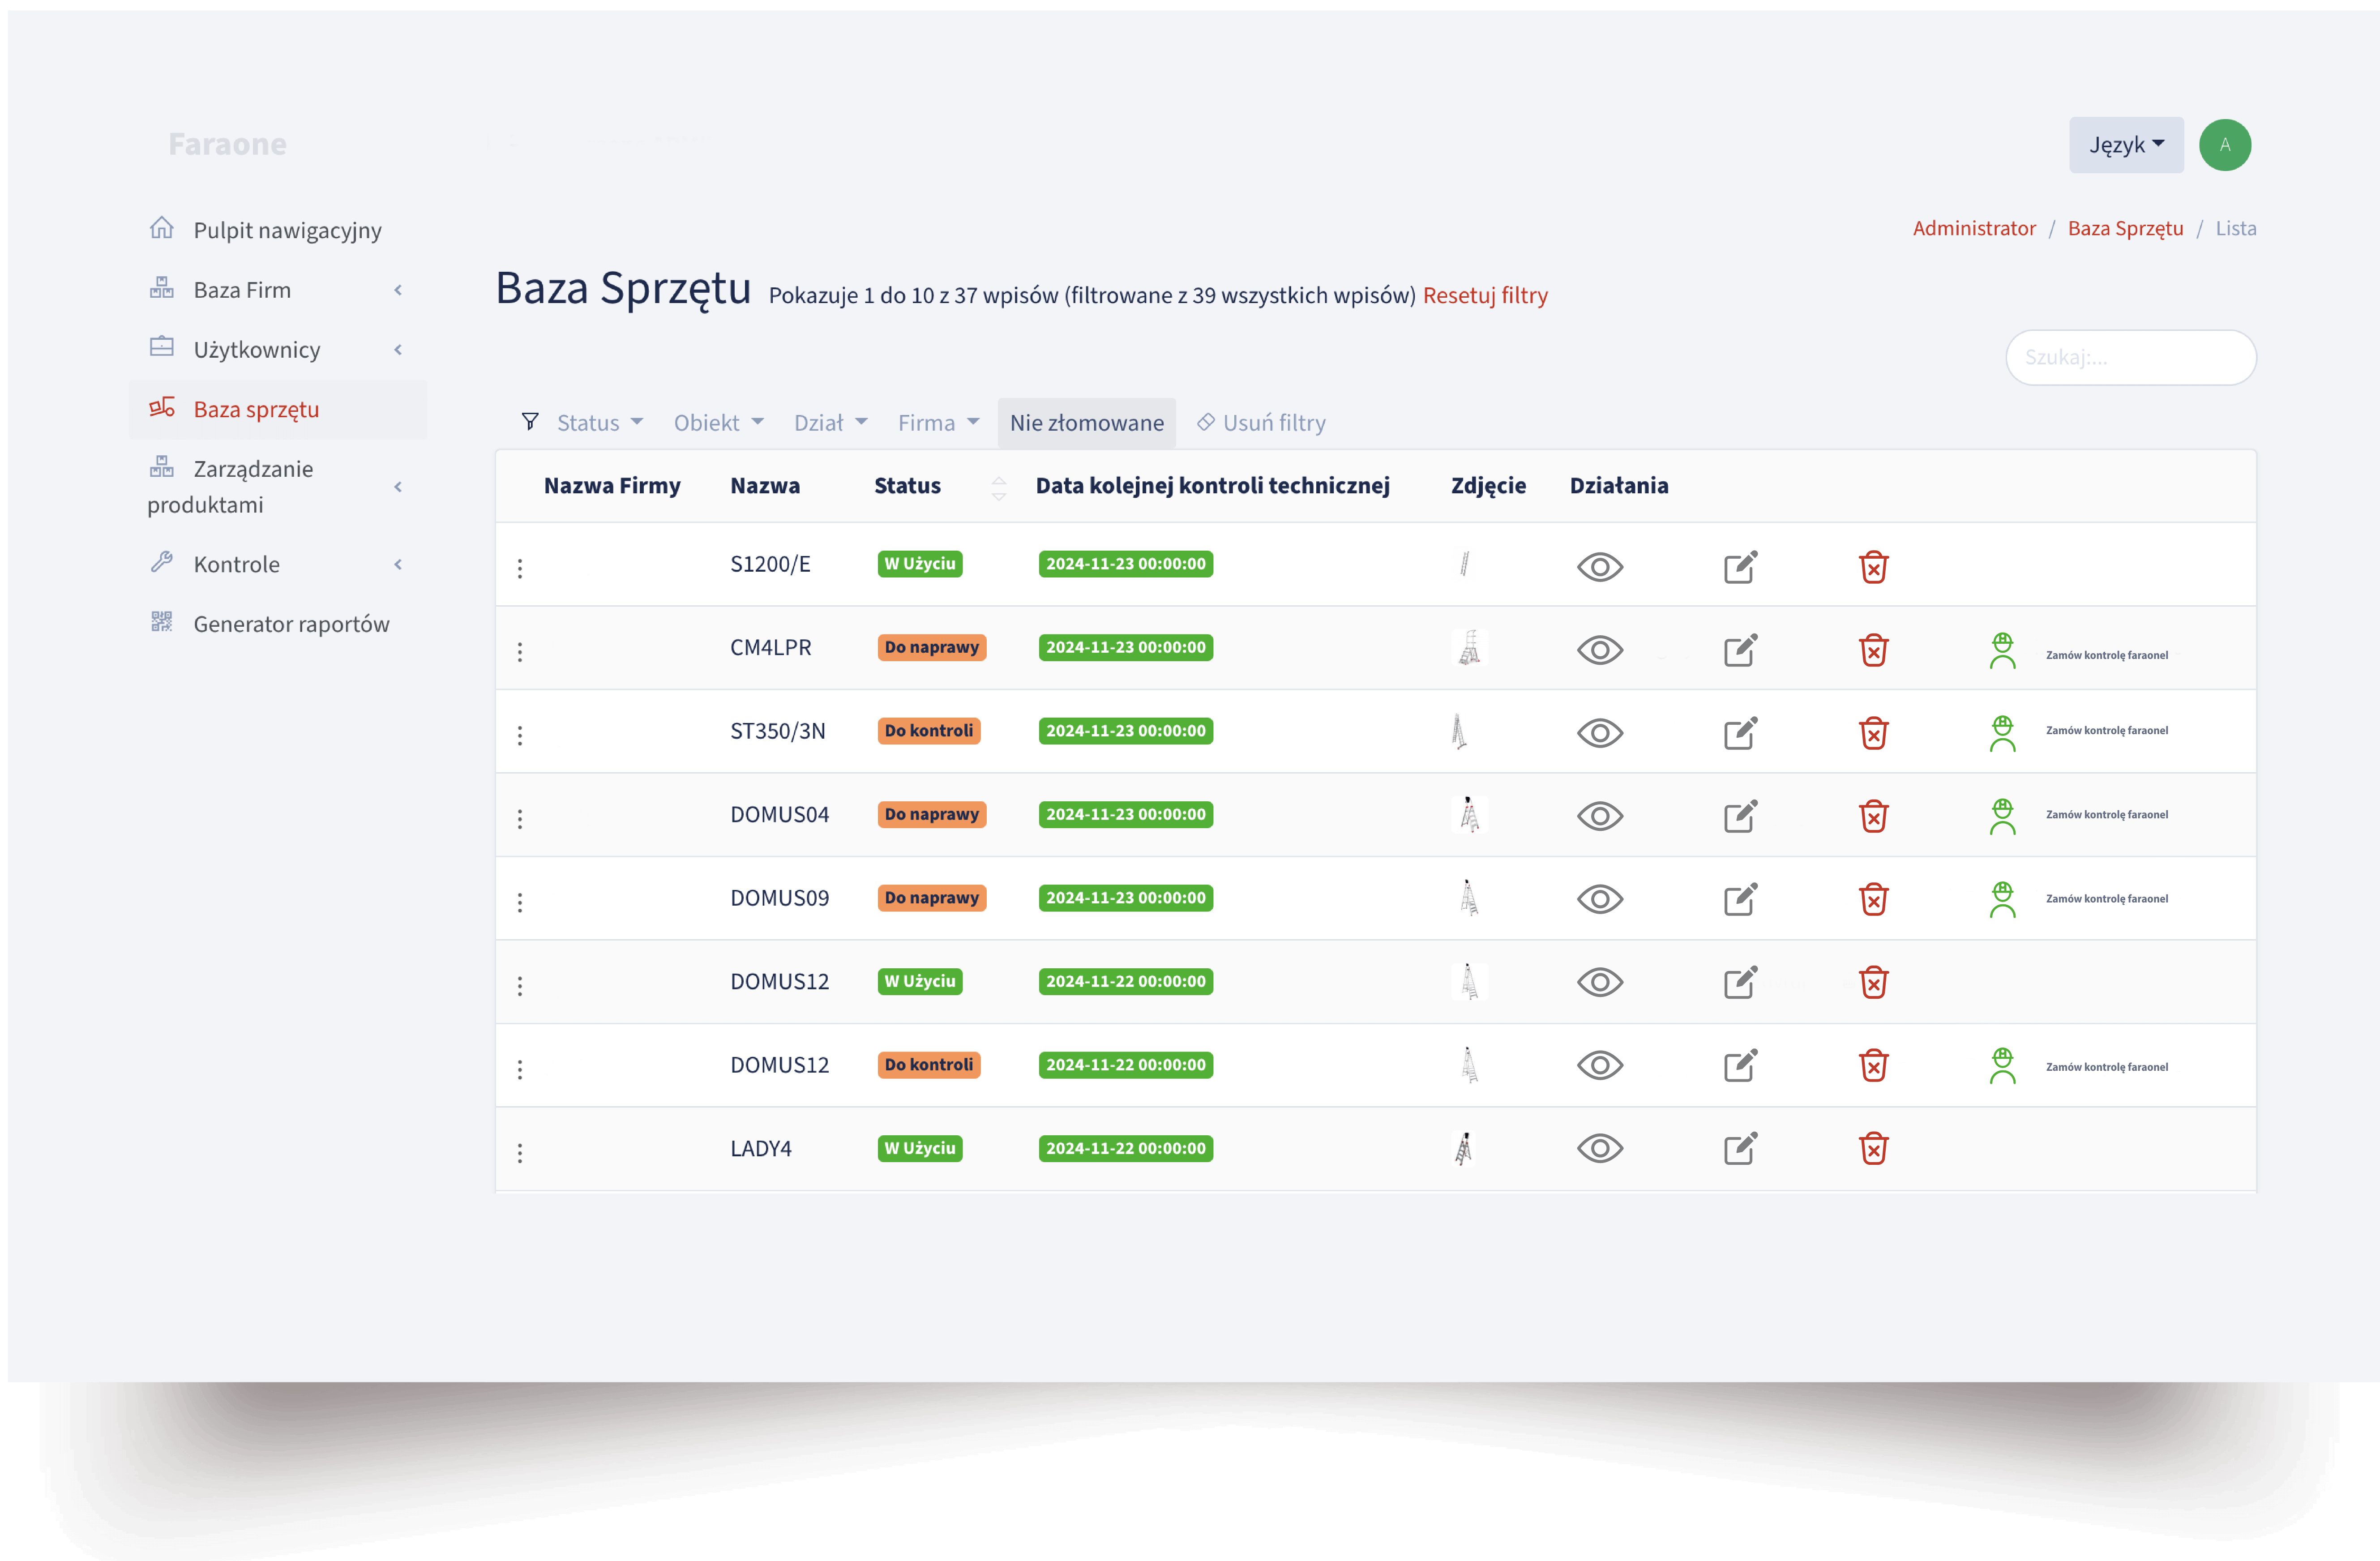Screen dimensions: 2380x1561
Task: View details with eye icon for DOMUS04
Action: click(1599, 816)
